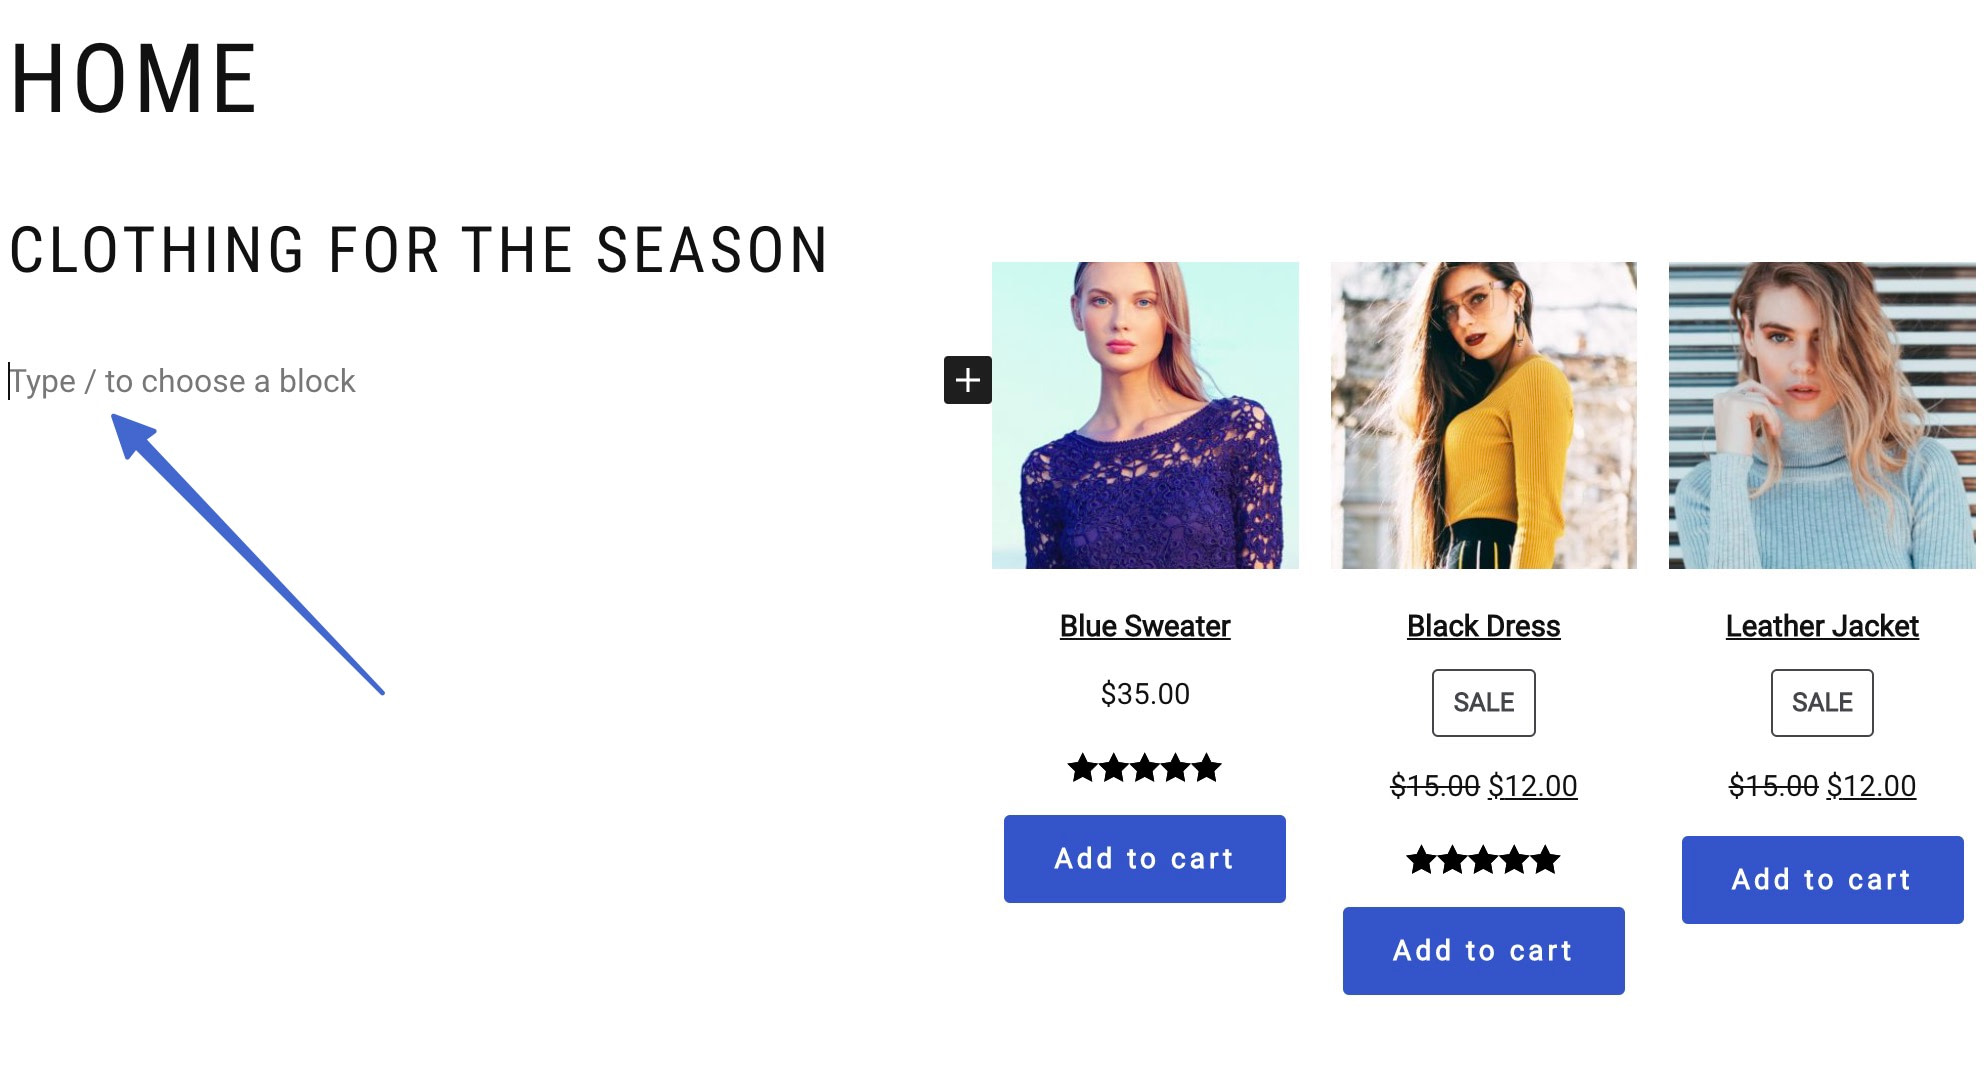Click the SALE badge under Leather Jacket

pos(1822,703)
